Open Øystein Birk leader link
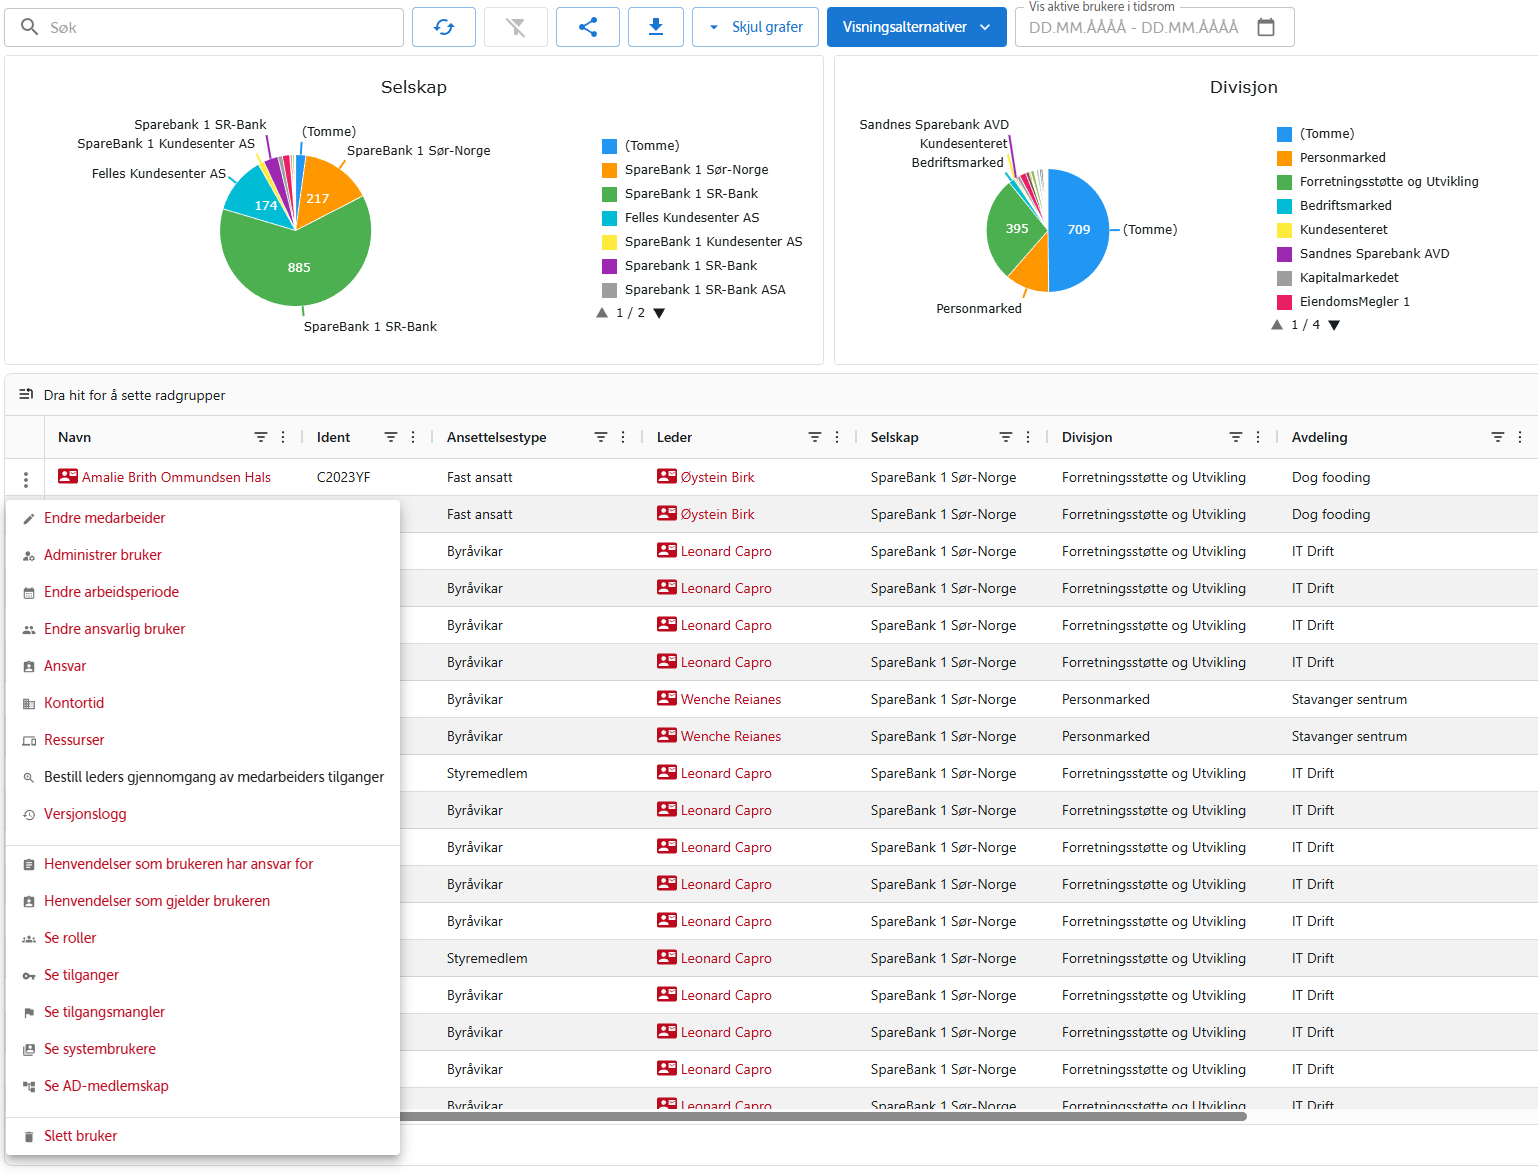The image size is (1538, 1174). (717, 477)
